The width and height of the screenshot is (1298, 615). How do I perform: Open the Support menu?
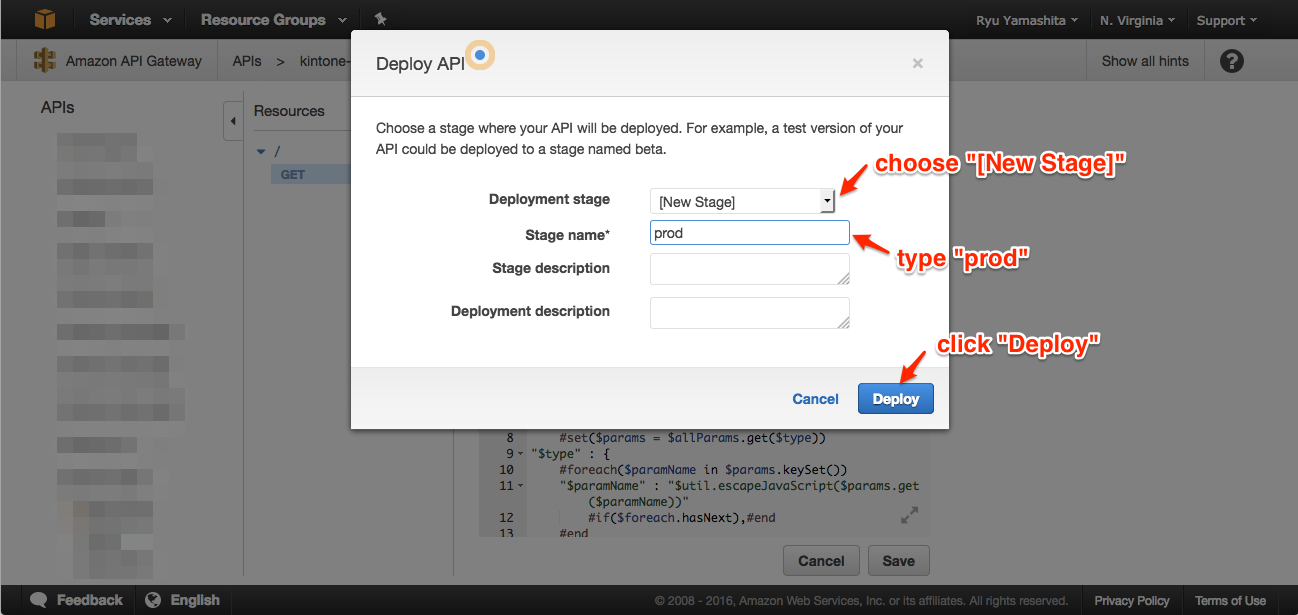pyautogui.click(x=1227, y=20)
